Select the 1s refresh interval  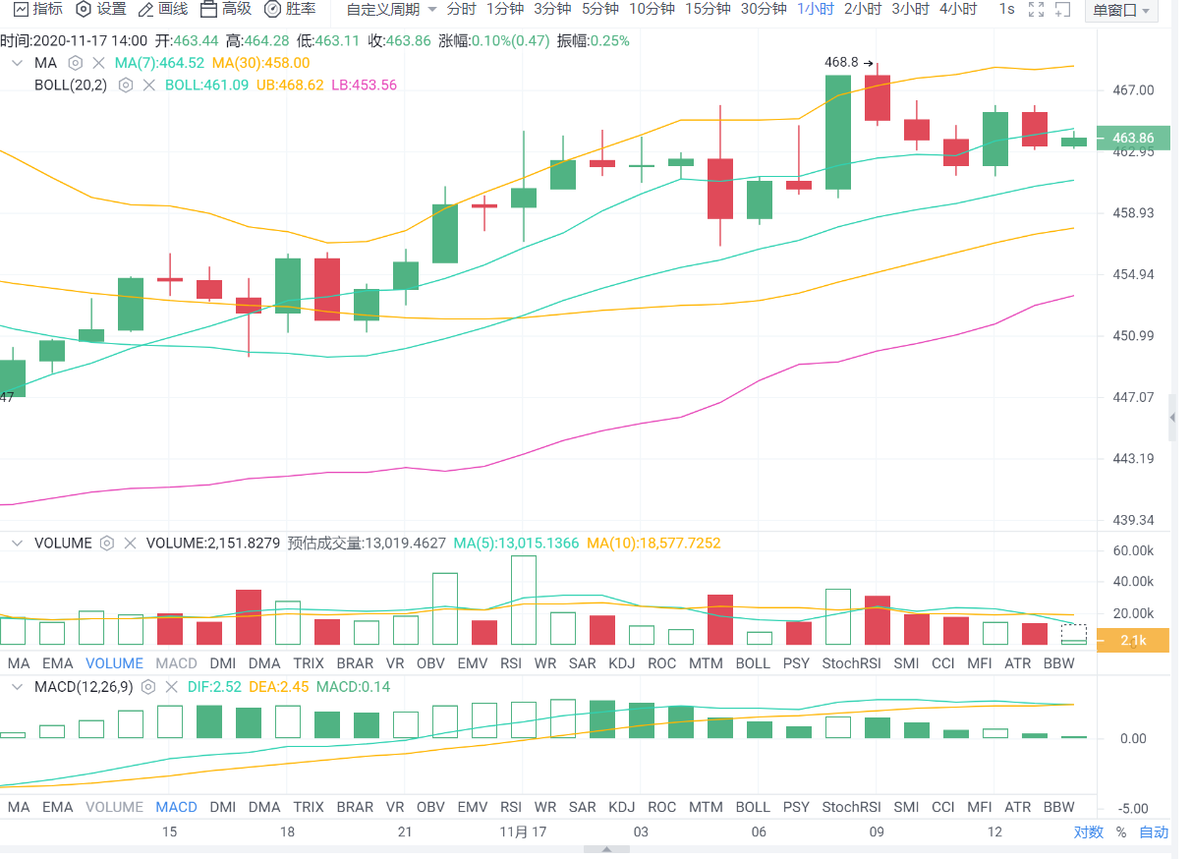tap(1007, 9)
